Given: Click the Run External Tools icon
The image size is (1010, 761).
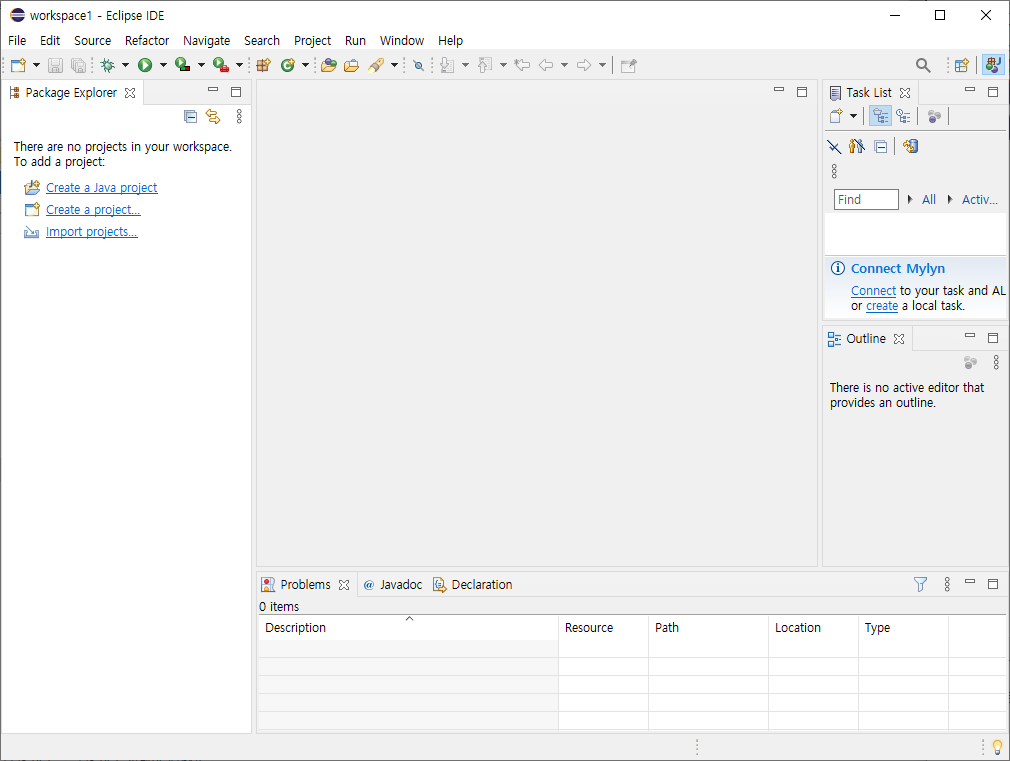Looking at the screenshot, I should (221, 65).
